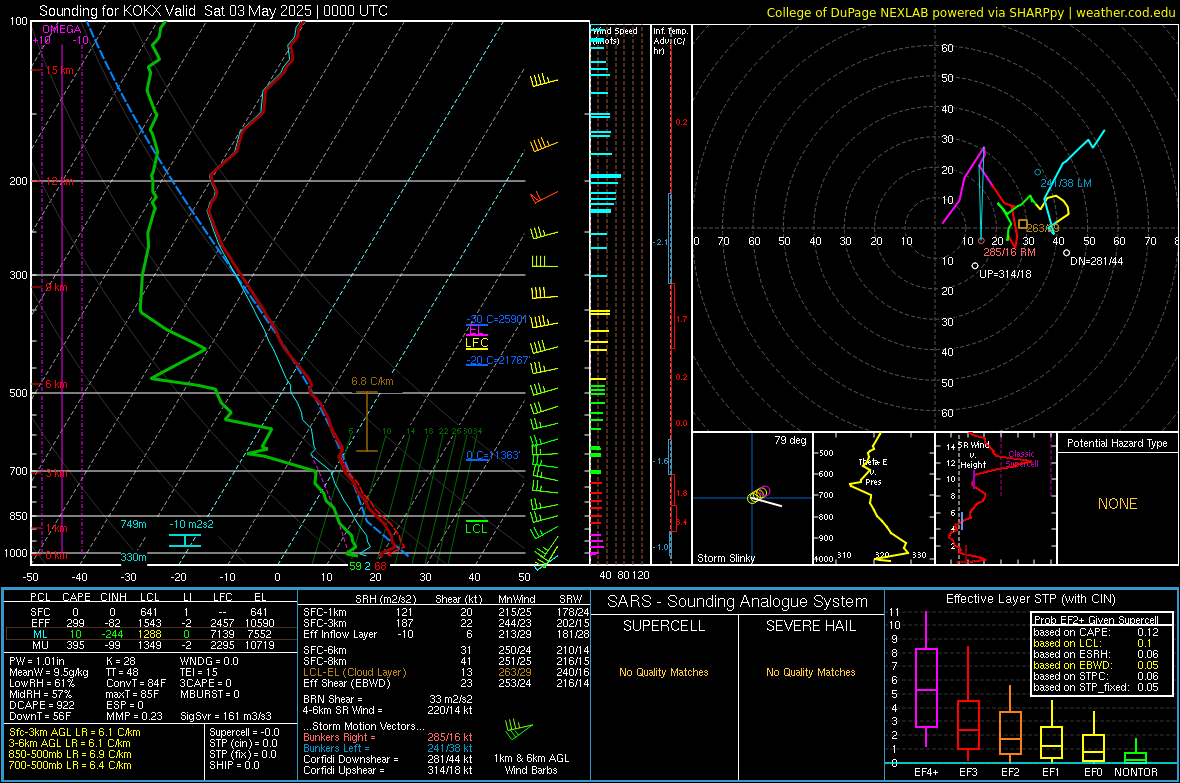
Task: Click the 12 km height marker label
Action: [60, 181]
